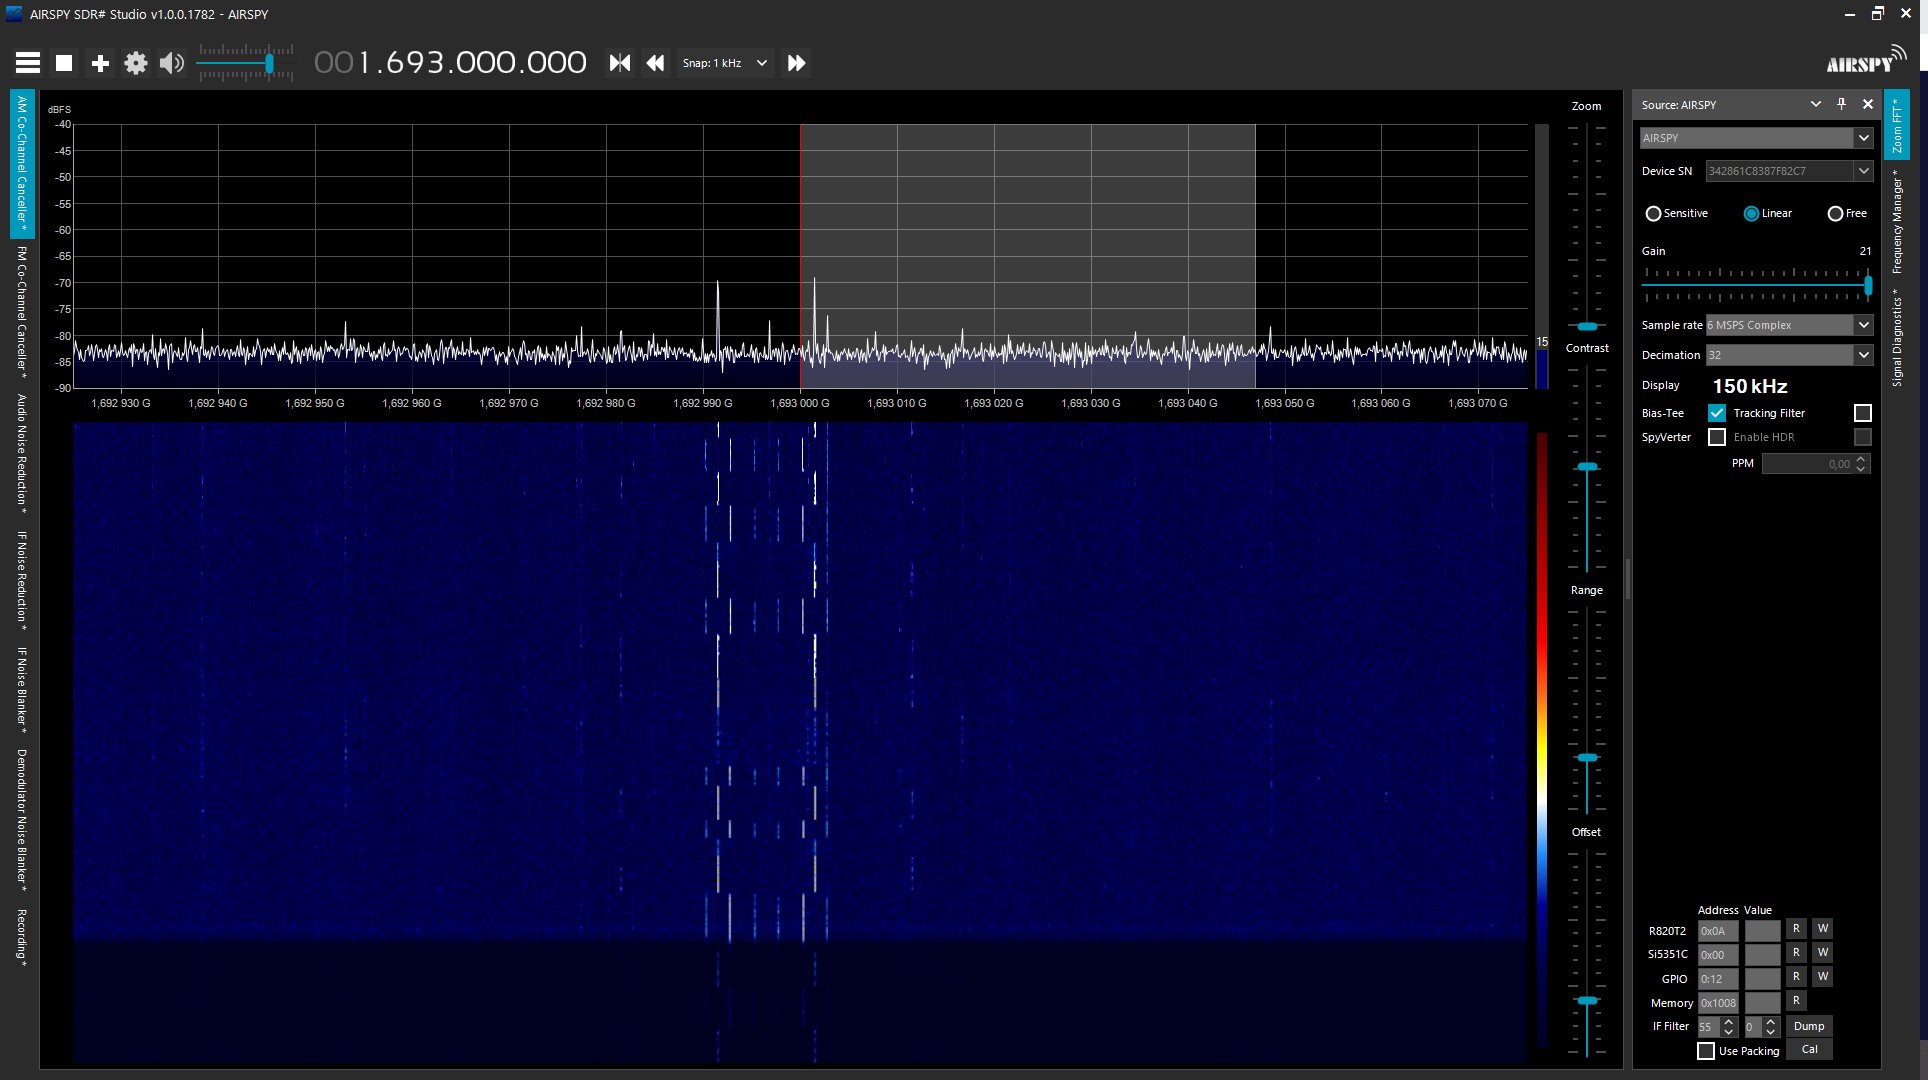Open the Sample rate dropdown
The width and height of the screenshot is (1928, 1080).
(x=1790, y=325)
